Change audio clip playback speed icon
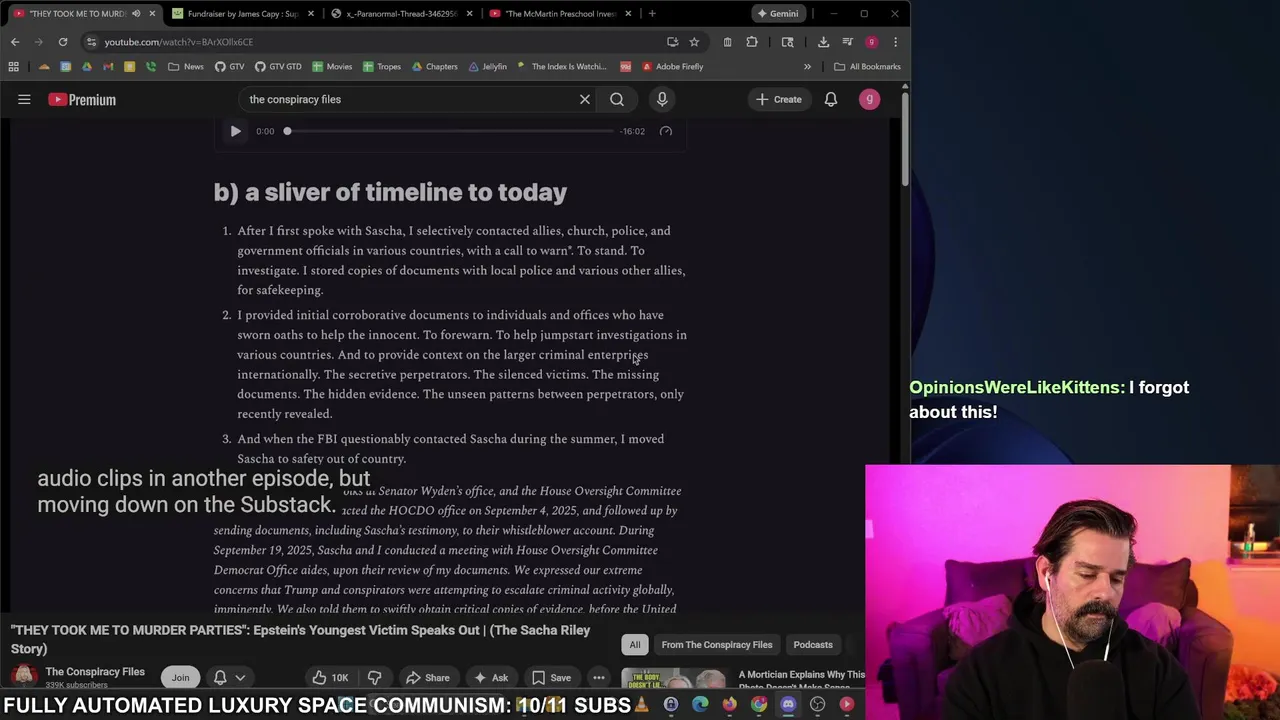 (666, 131)
